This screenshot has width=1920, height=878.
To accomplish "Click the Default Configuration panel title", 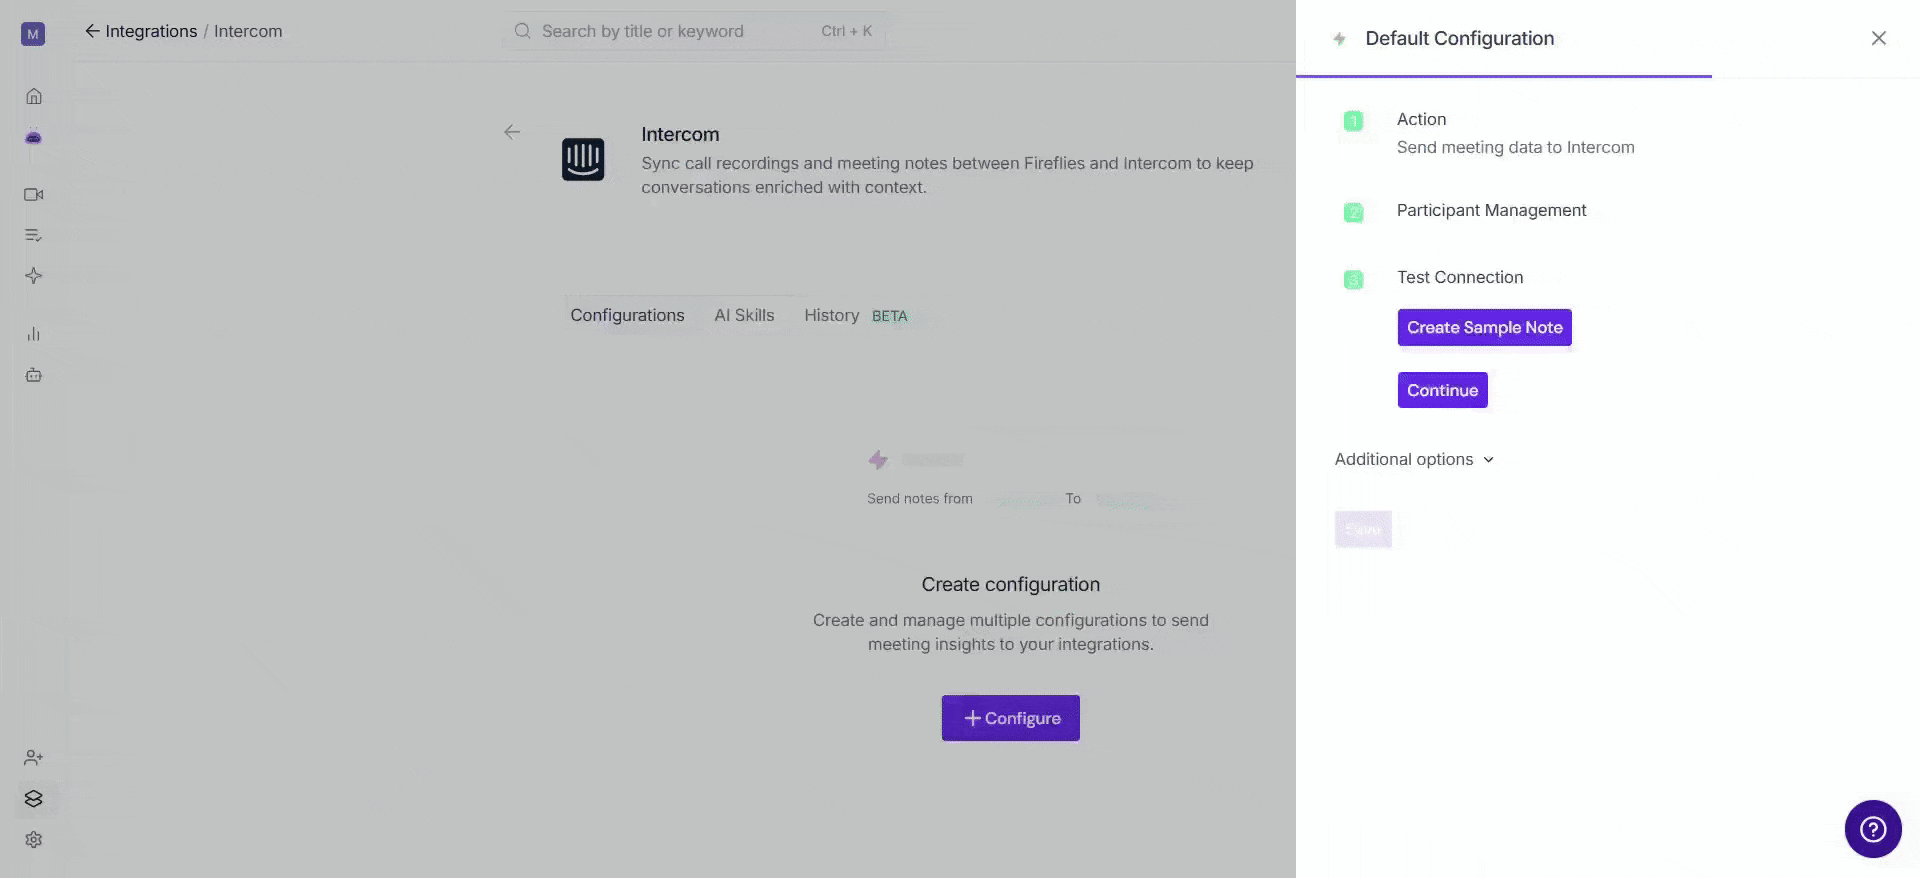I will point(1459,38).
